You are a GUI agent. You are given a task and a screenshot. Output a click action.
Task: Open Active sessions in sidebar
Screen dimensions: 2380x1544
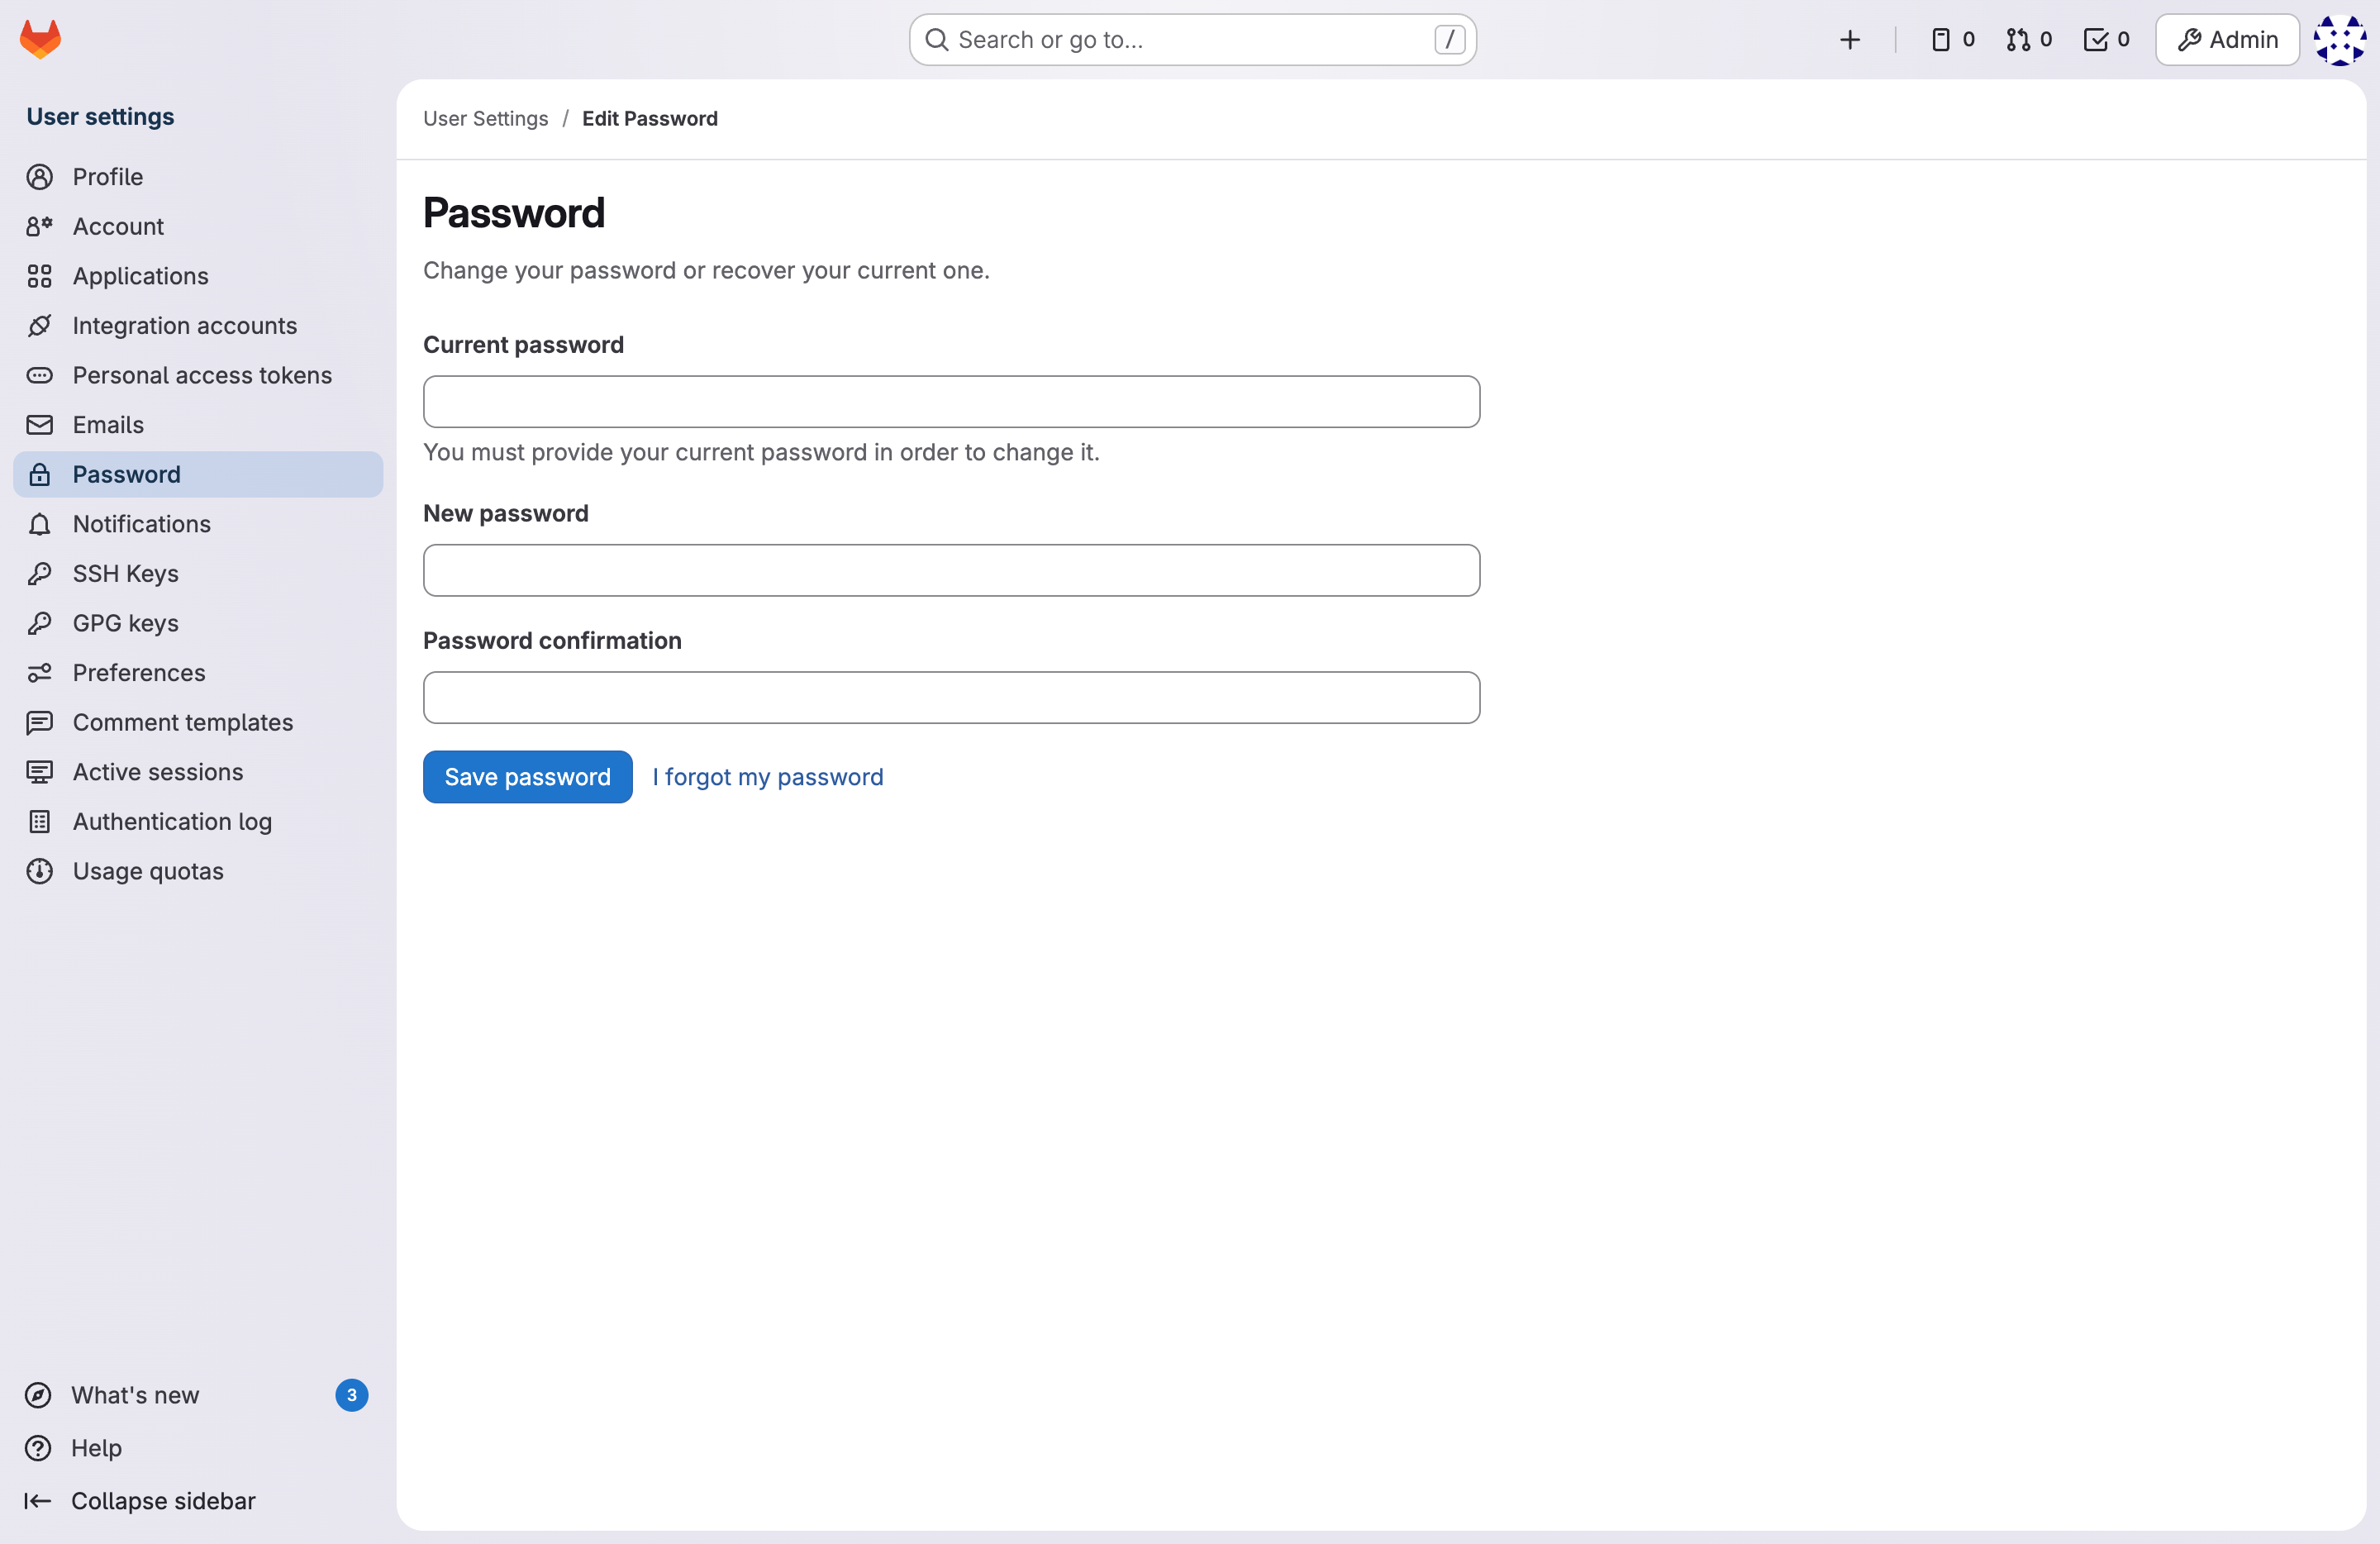(x=157, y=772)
